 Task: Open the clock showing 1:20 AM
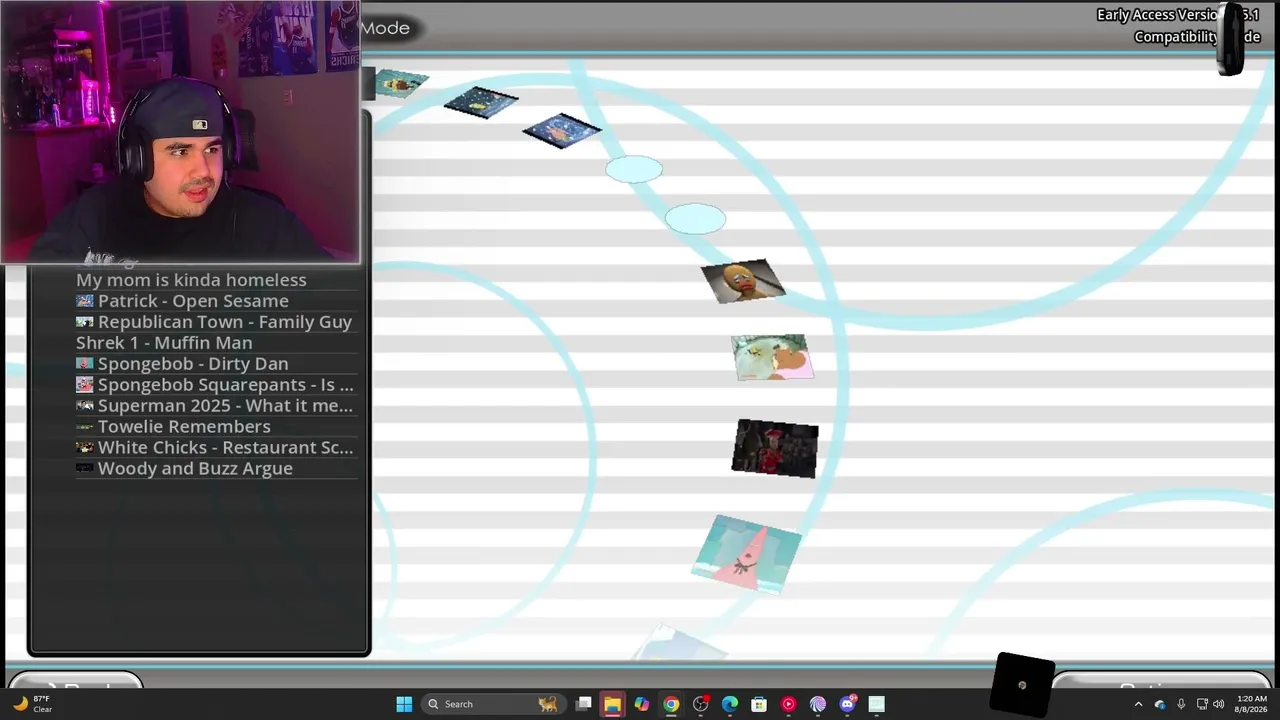pyautogui.click(x=1251, y=704)
